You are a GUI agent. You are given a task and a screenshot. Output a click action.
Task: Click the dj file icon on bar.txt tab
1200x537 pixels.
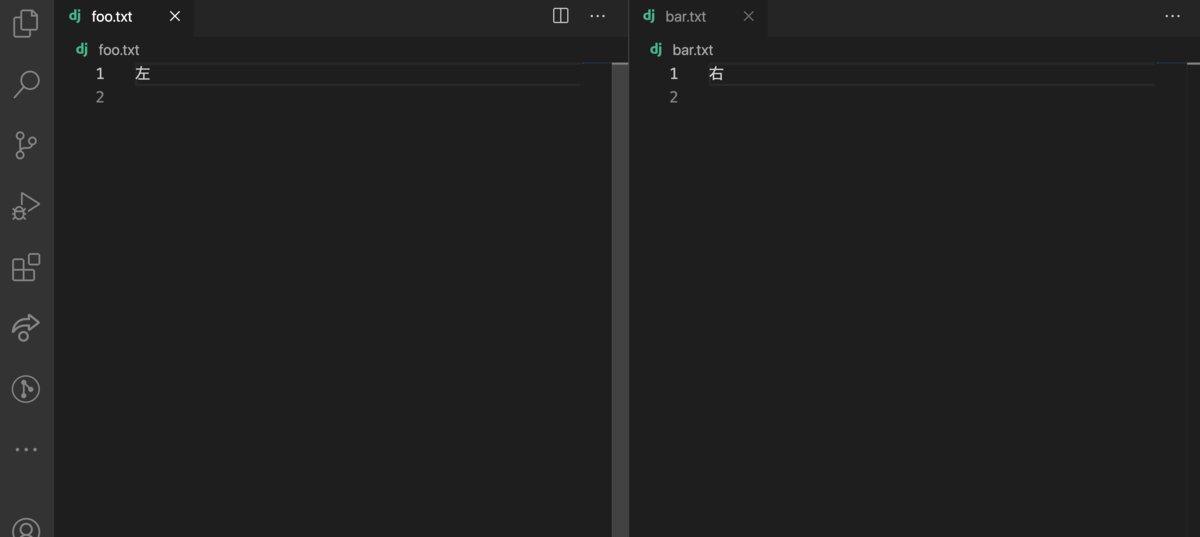click(649, 17)
